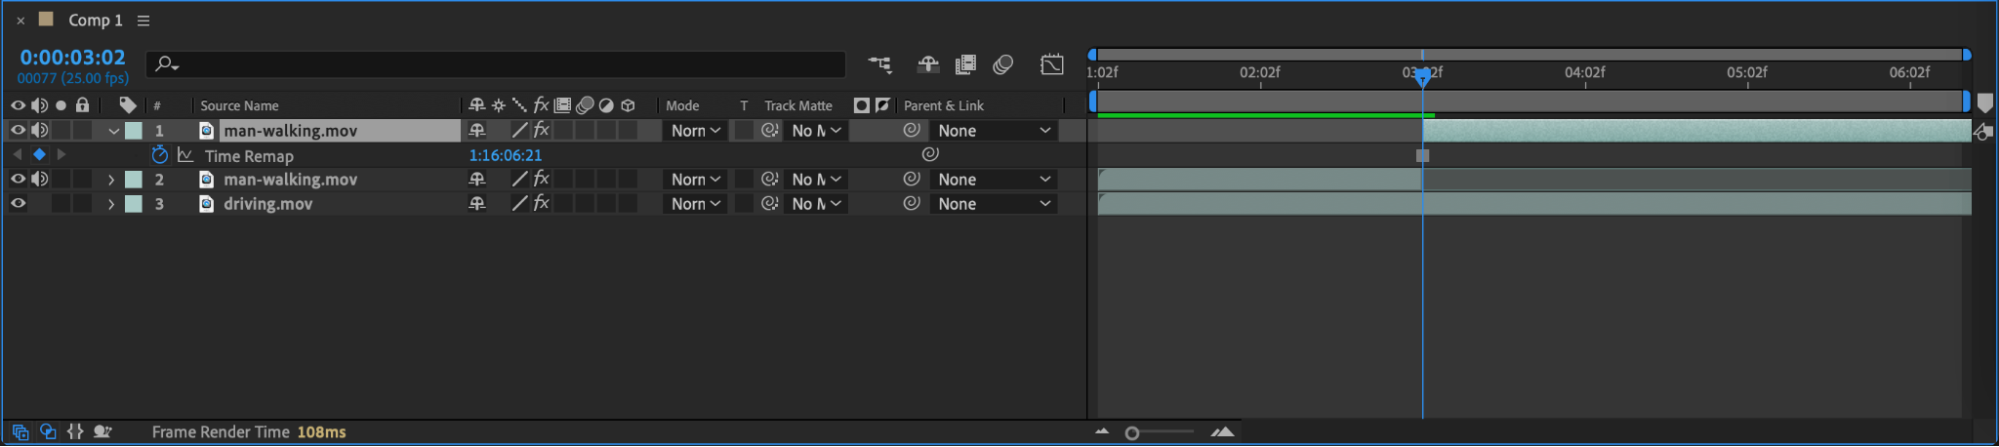Expand the driving.mov layer properties
This screenshot has width=1999, height=447.
[x=111, y=204]
